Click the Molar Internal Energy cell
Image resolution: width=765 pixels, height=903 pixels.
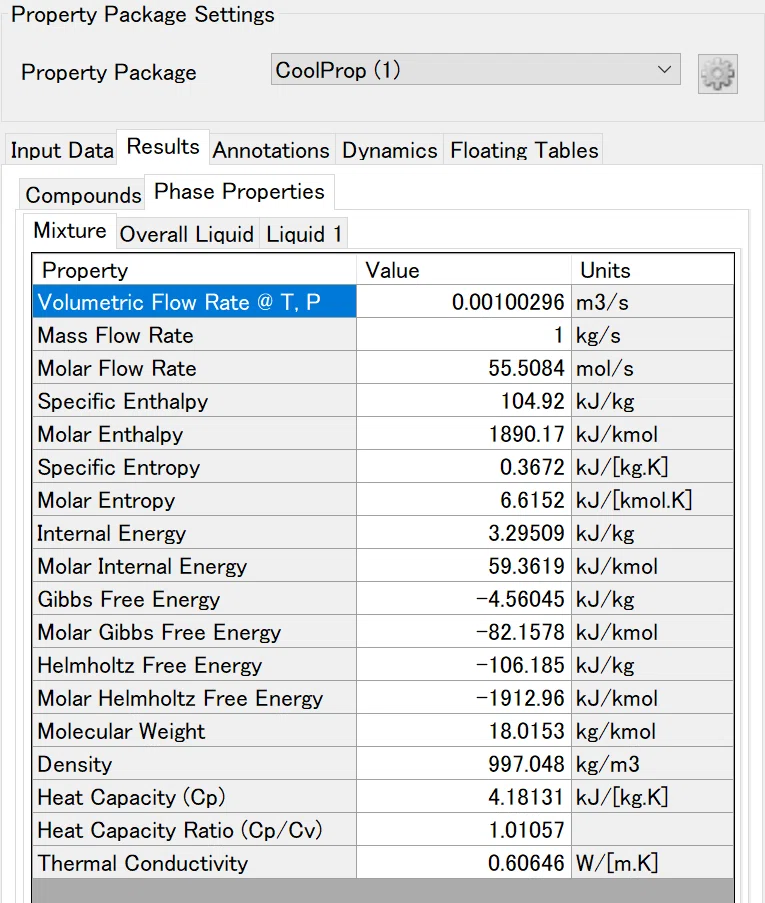tap(195, 566)
